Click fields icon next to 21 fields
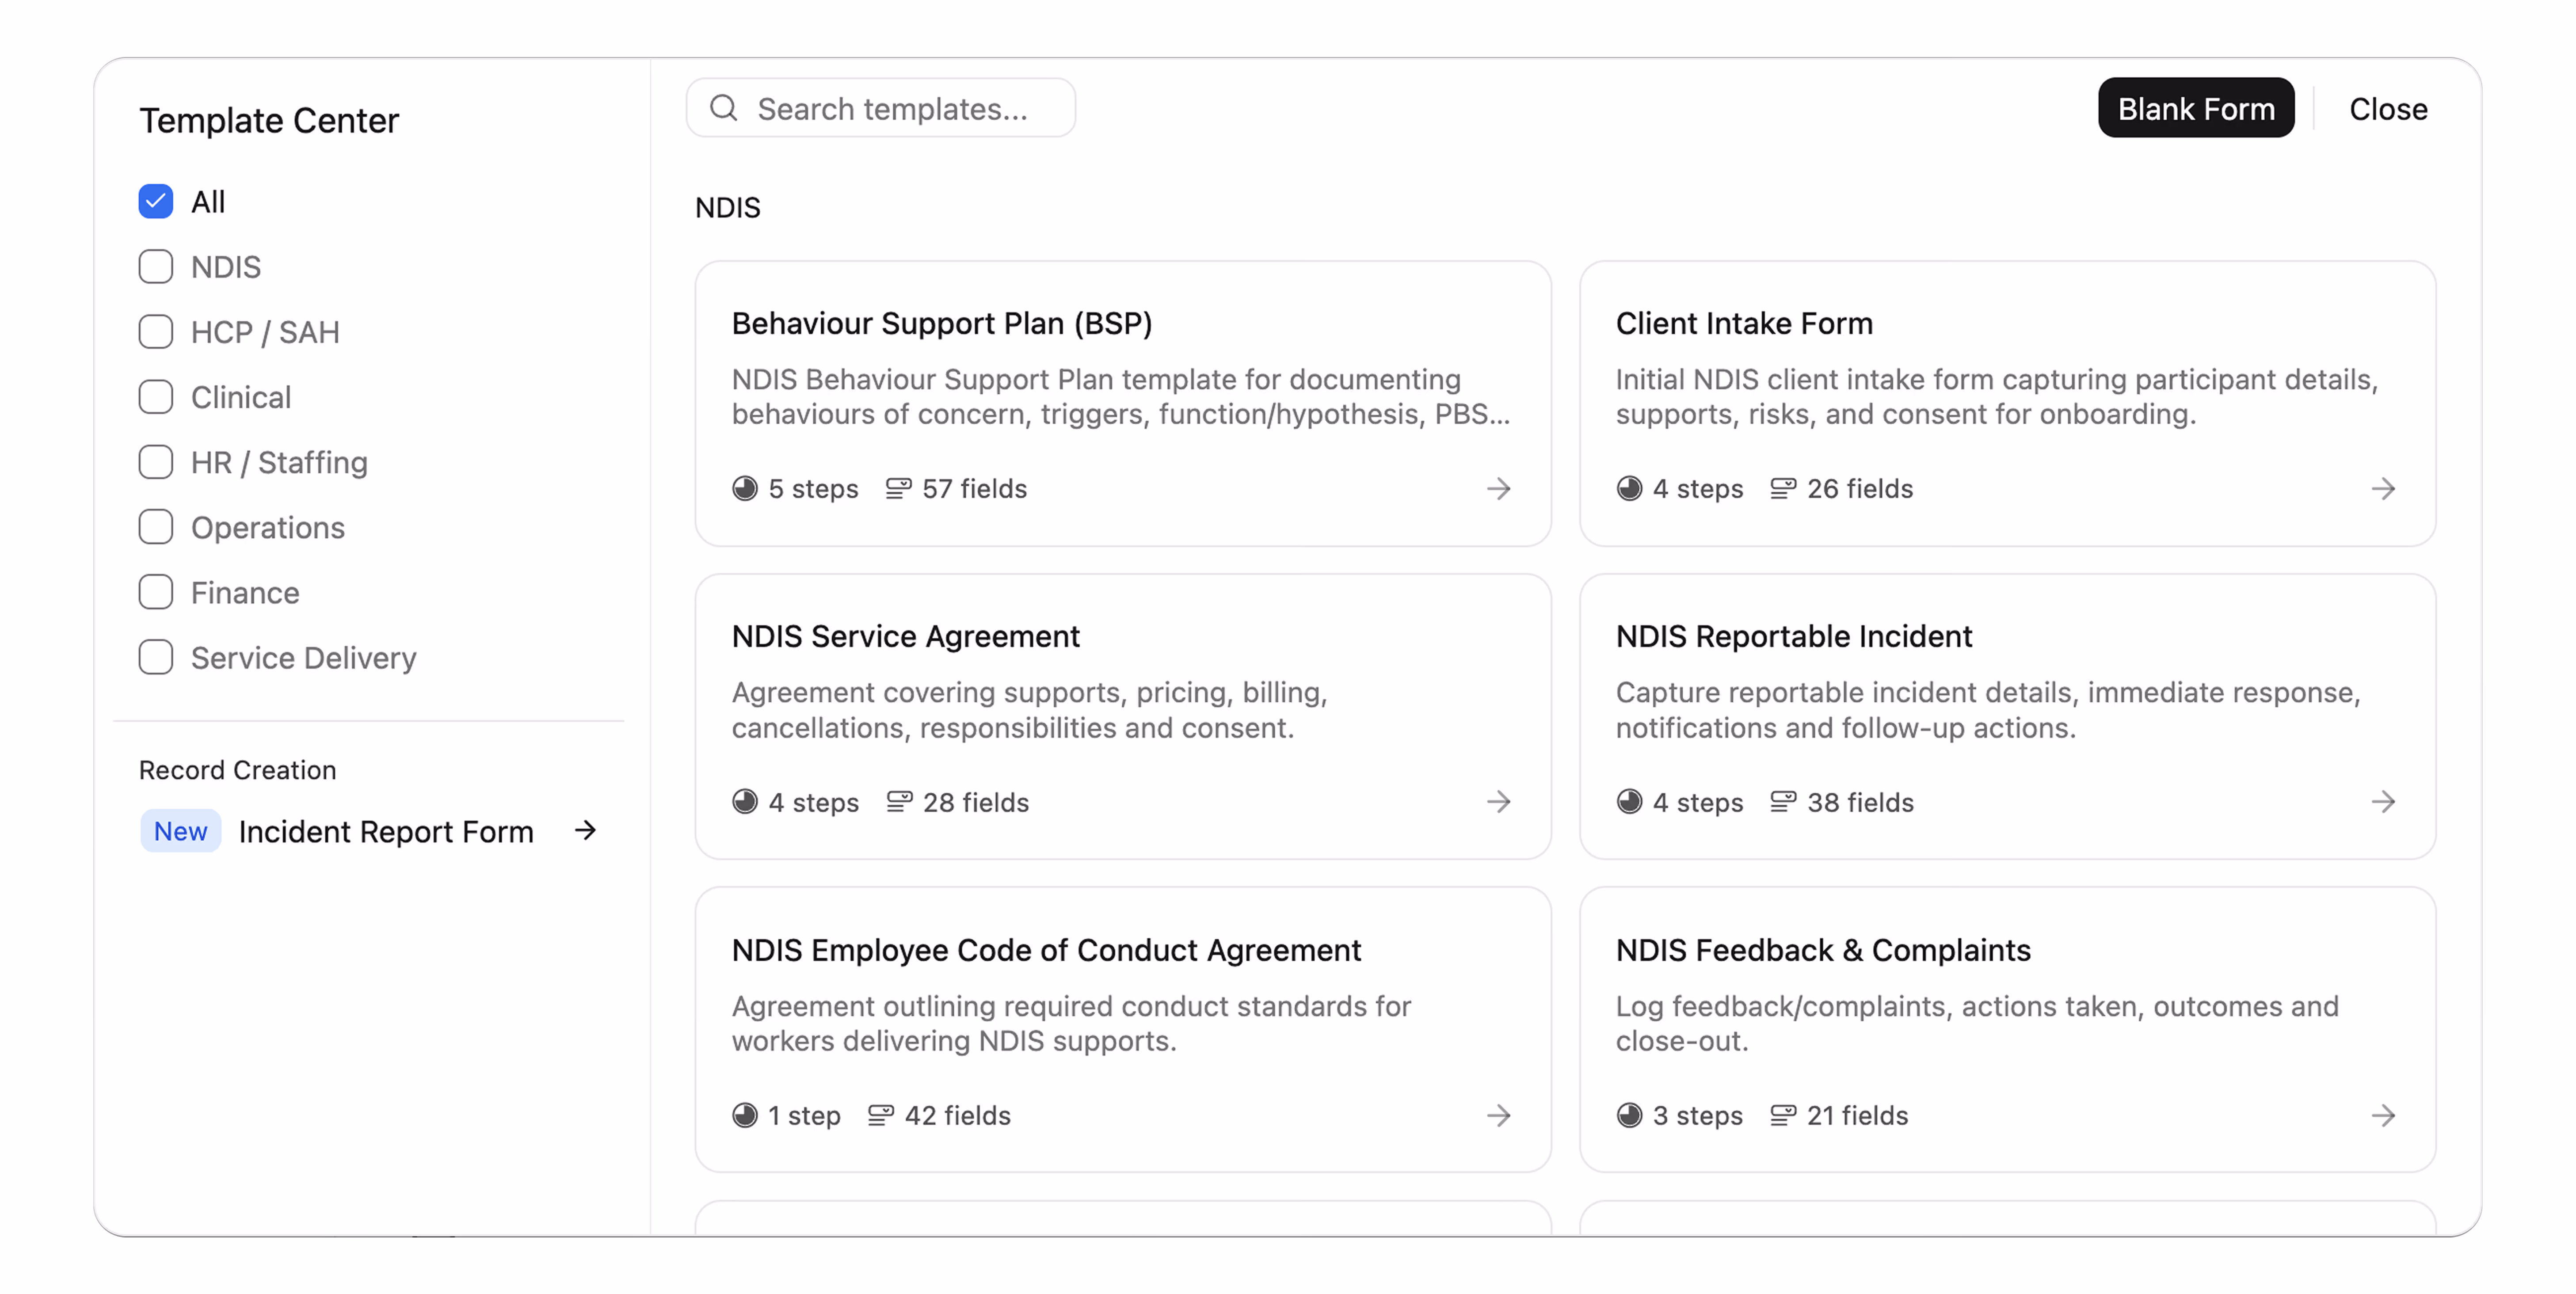Screen dimensions: 2576x1294 1783,1116
